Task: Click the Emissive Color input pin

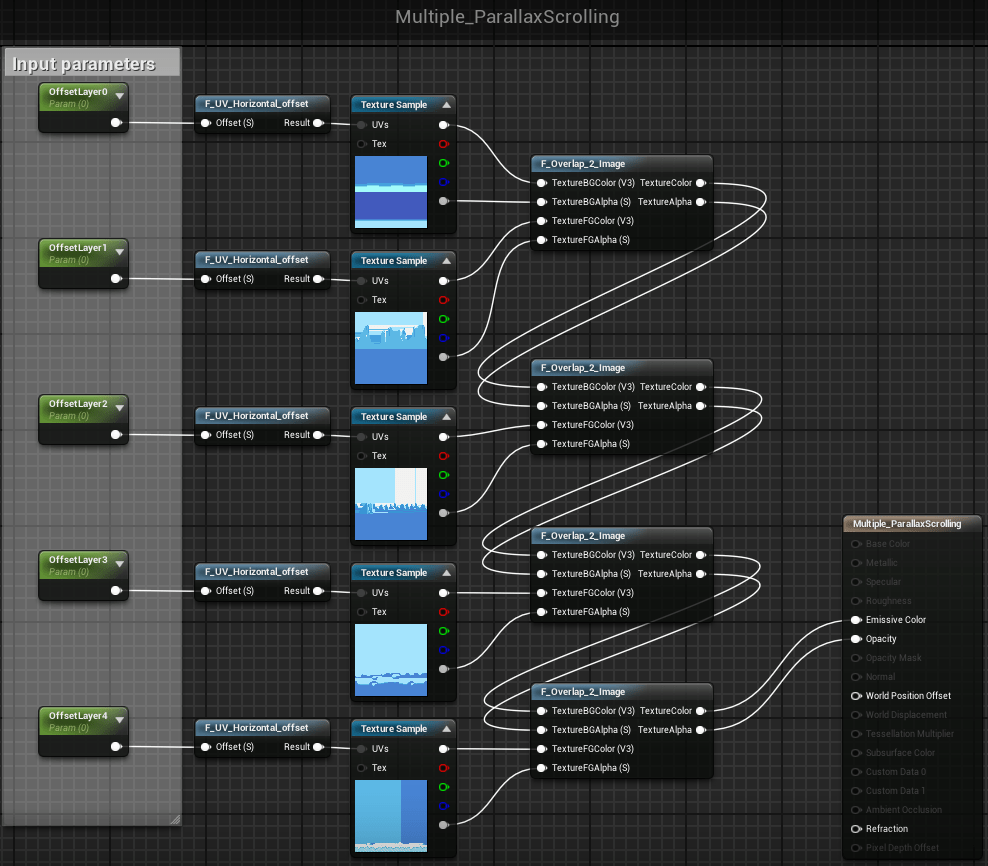Action: pyautogui.click(x=856, y=619)
